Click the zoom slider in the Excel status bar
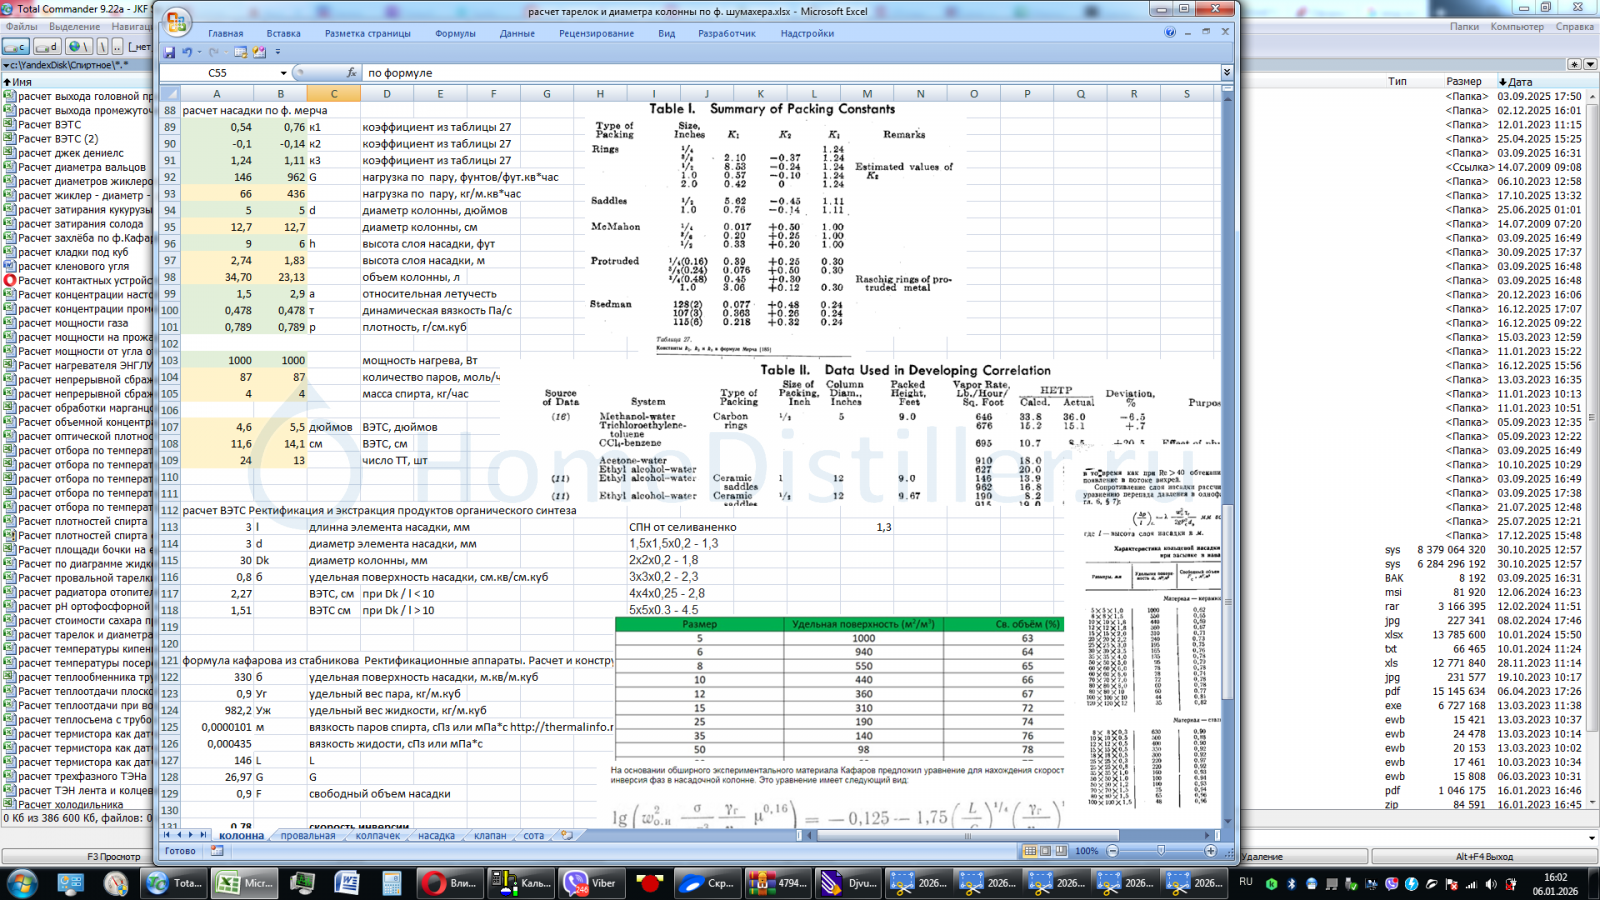 (x=1161, y=851)
